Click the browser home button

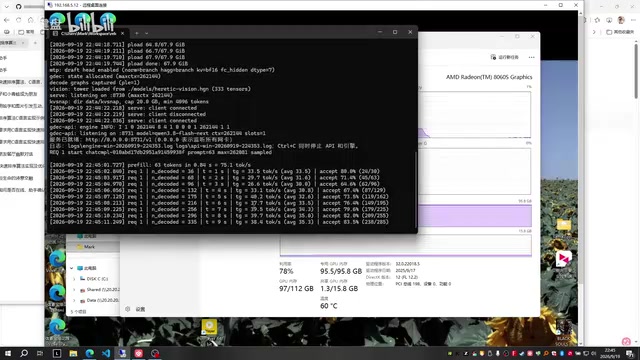[31, 20]
